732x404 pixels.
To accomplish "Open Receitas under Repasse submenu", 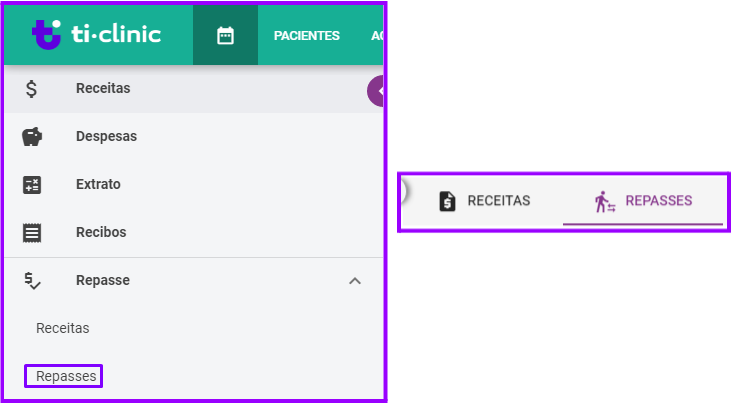I will click(x=63, y=328).
